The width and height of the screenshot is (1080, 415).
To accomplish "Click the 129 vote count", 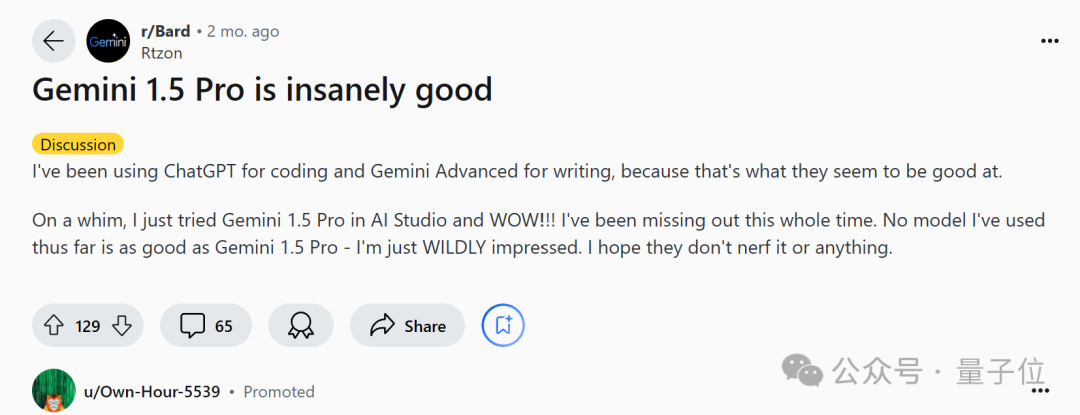I will 88,326.
